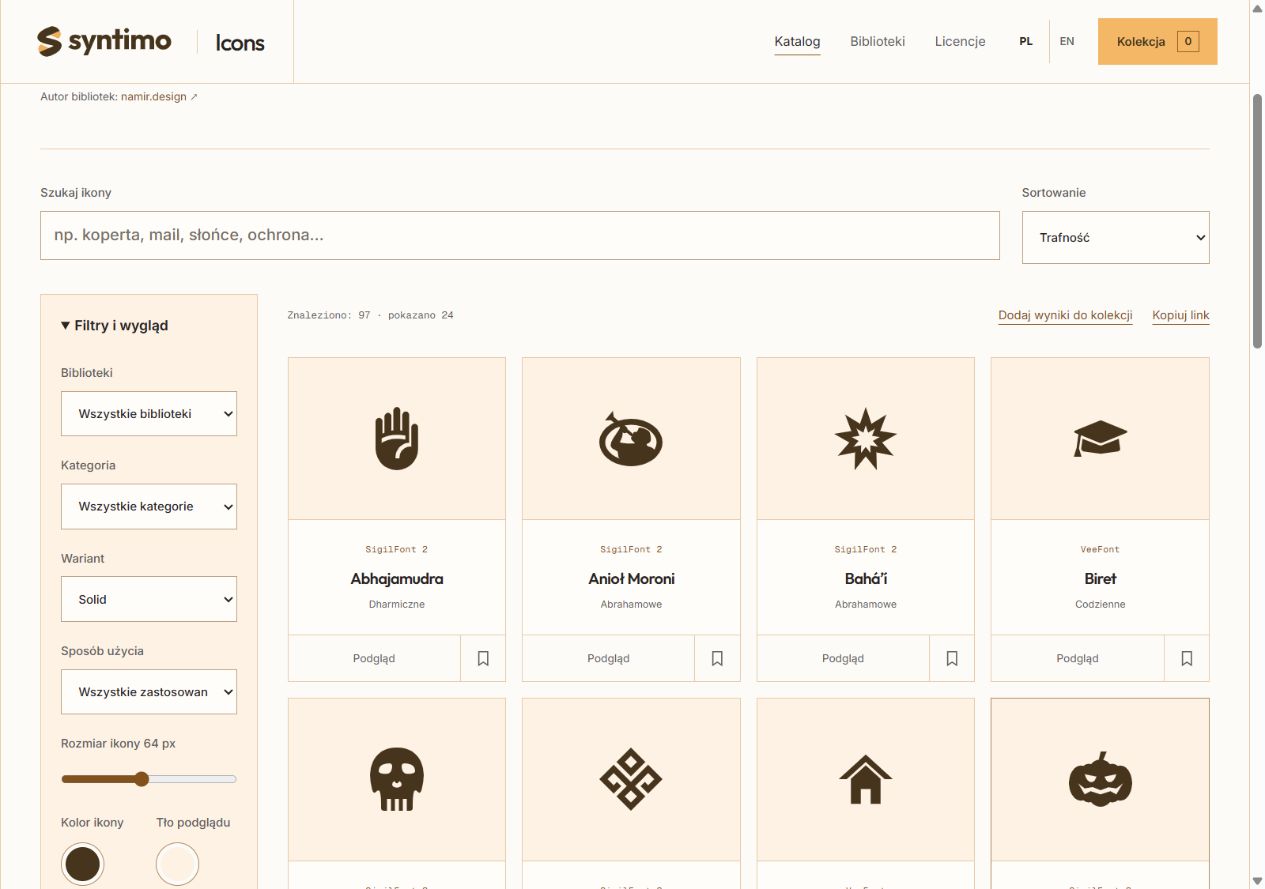Click Dodaj wyniki do kolekcji link
Image resolution: width=1265 pixels, height=889 pixels.
pyautogui.click(x=1065, y=316)
